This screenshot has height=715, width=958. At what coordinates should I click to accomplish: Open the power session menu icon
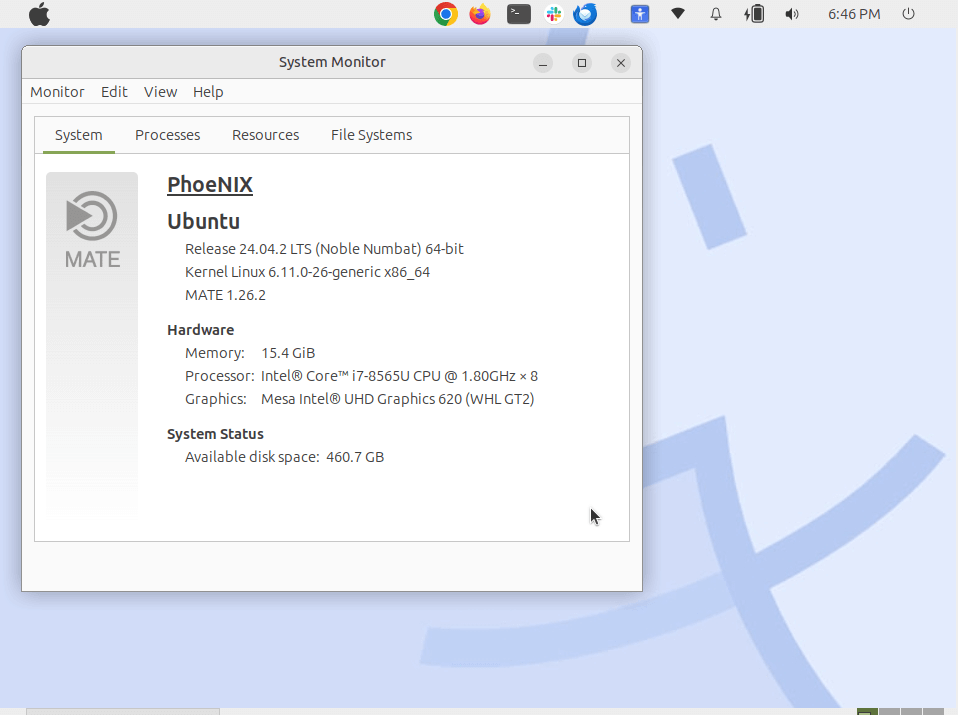[x=909, y=13]
